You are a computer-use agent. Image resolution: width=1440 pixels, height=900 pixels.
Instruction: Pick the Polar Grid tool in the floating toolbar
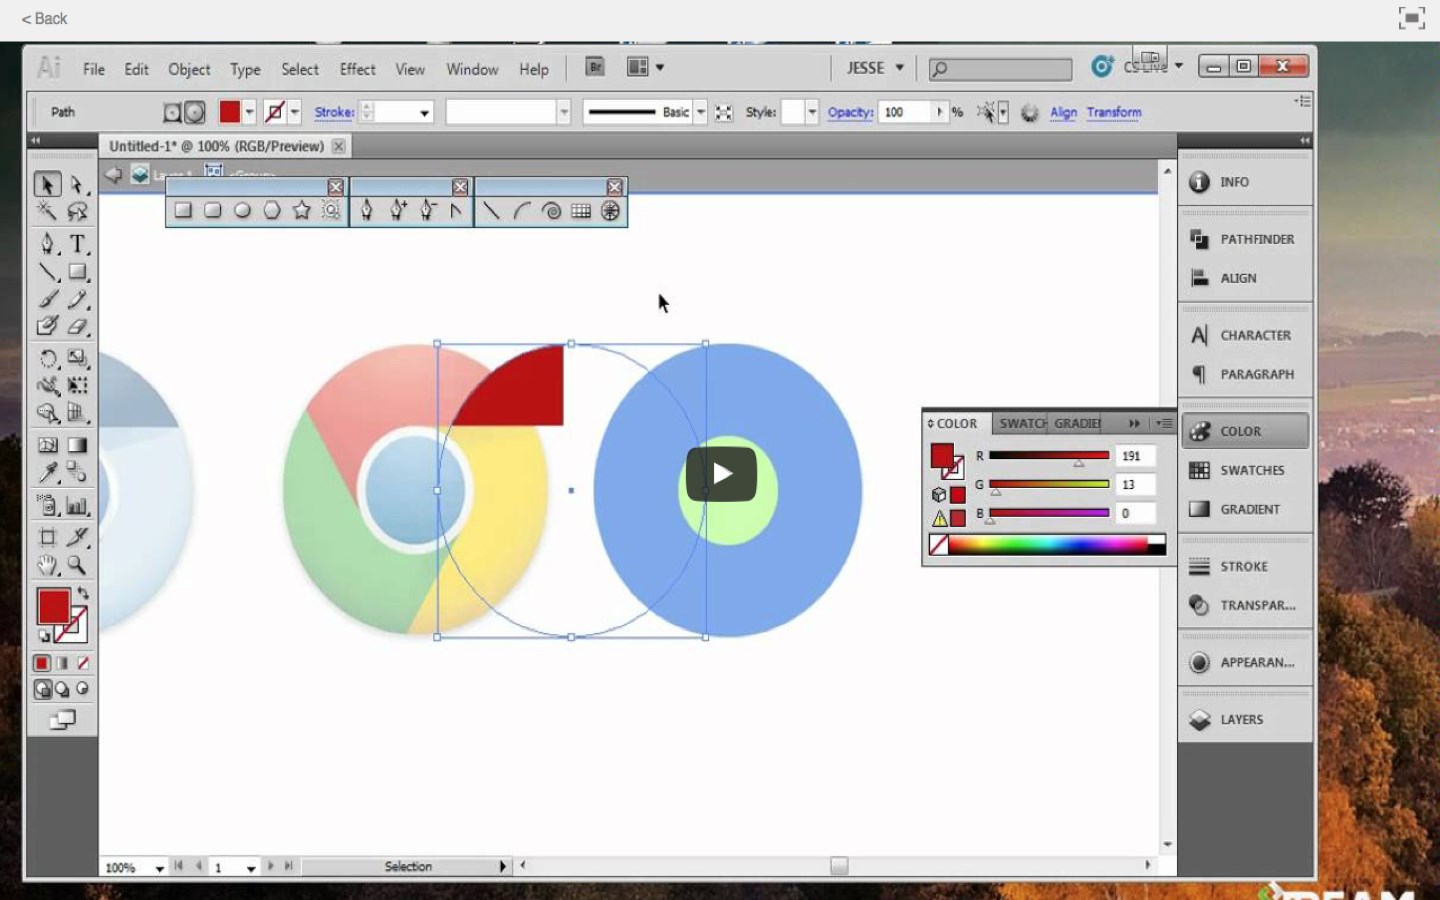611,211
